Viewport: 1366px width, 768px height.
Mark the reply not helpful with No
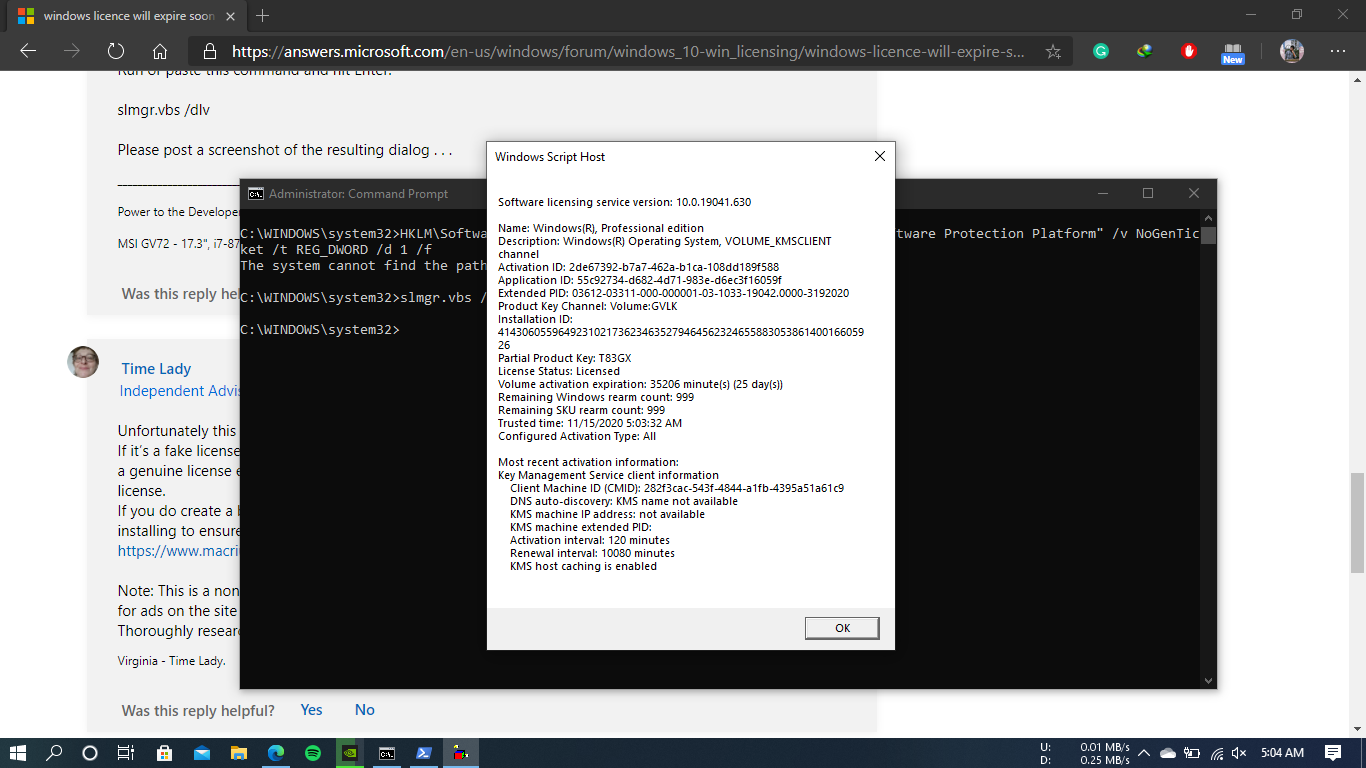(365, 709)
